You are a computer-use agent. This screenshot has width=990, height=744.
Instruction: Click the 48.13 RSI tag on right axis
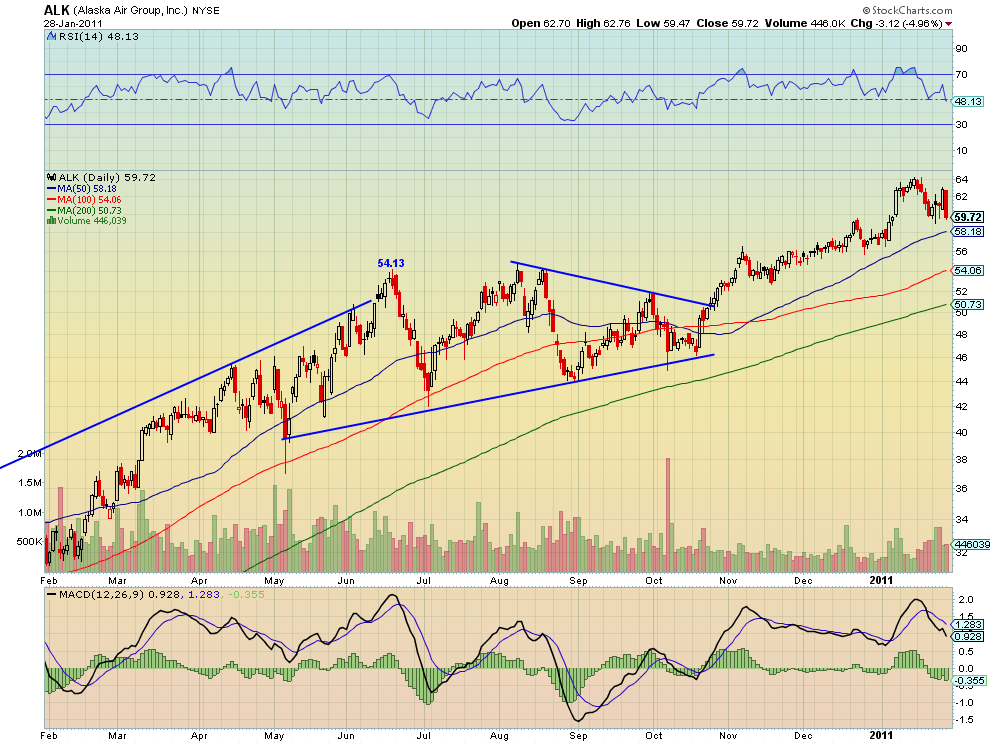[x=967, y=102]
